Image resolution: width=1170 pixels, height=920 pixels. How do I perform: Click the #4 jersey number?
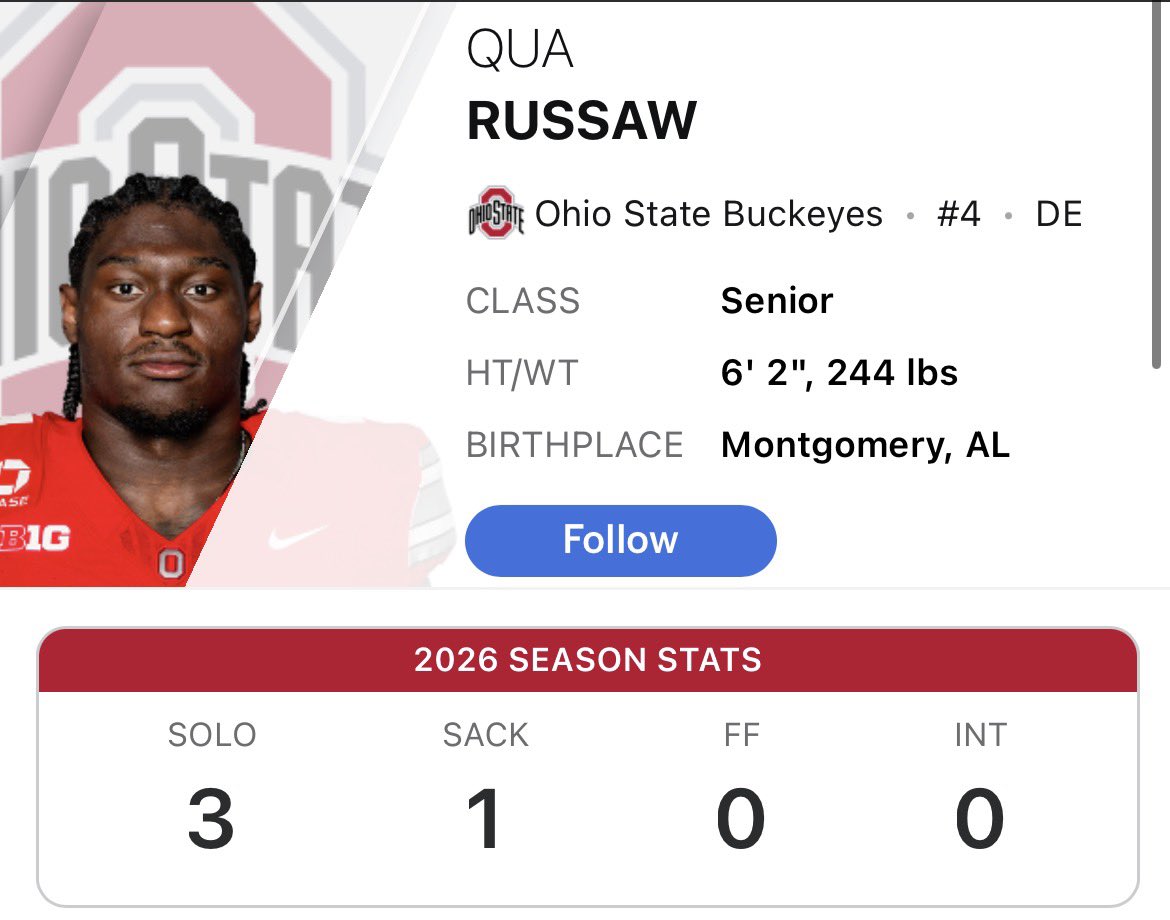click(x=958, y=214)
